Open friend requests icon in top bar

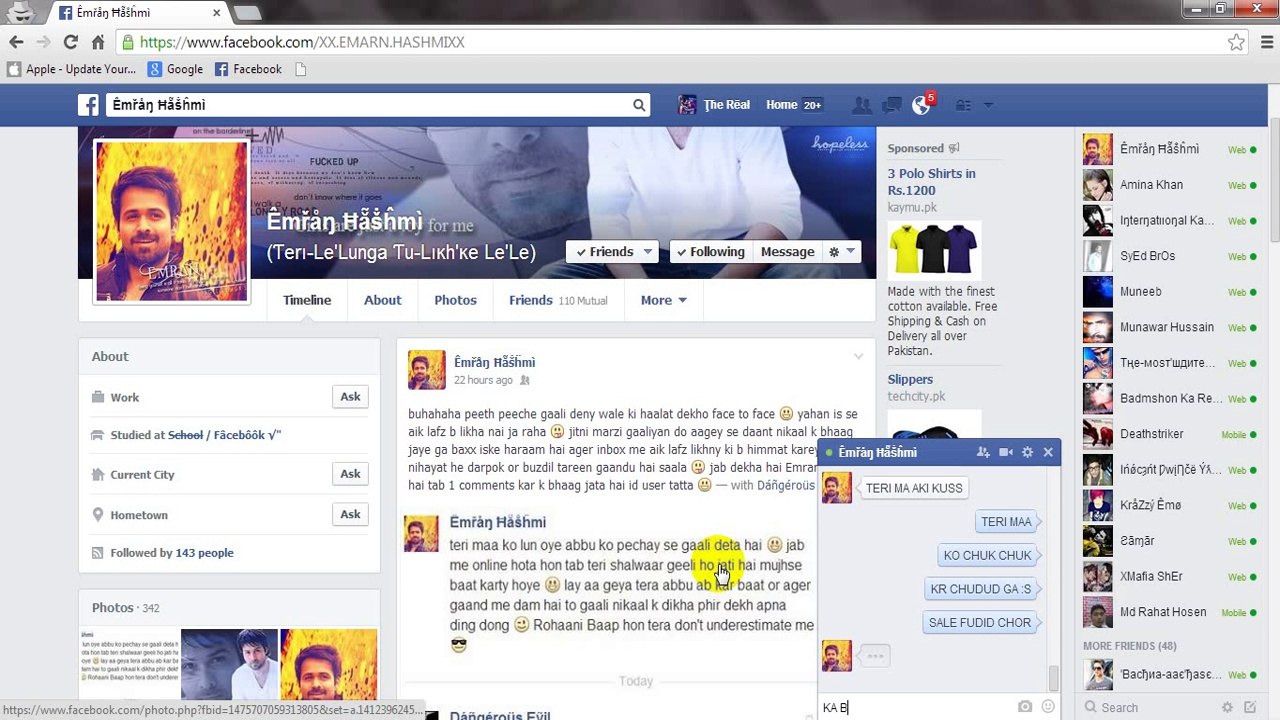click(x=861, y=105)
